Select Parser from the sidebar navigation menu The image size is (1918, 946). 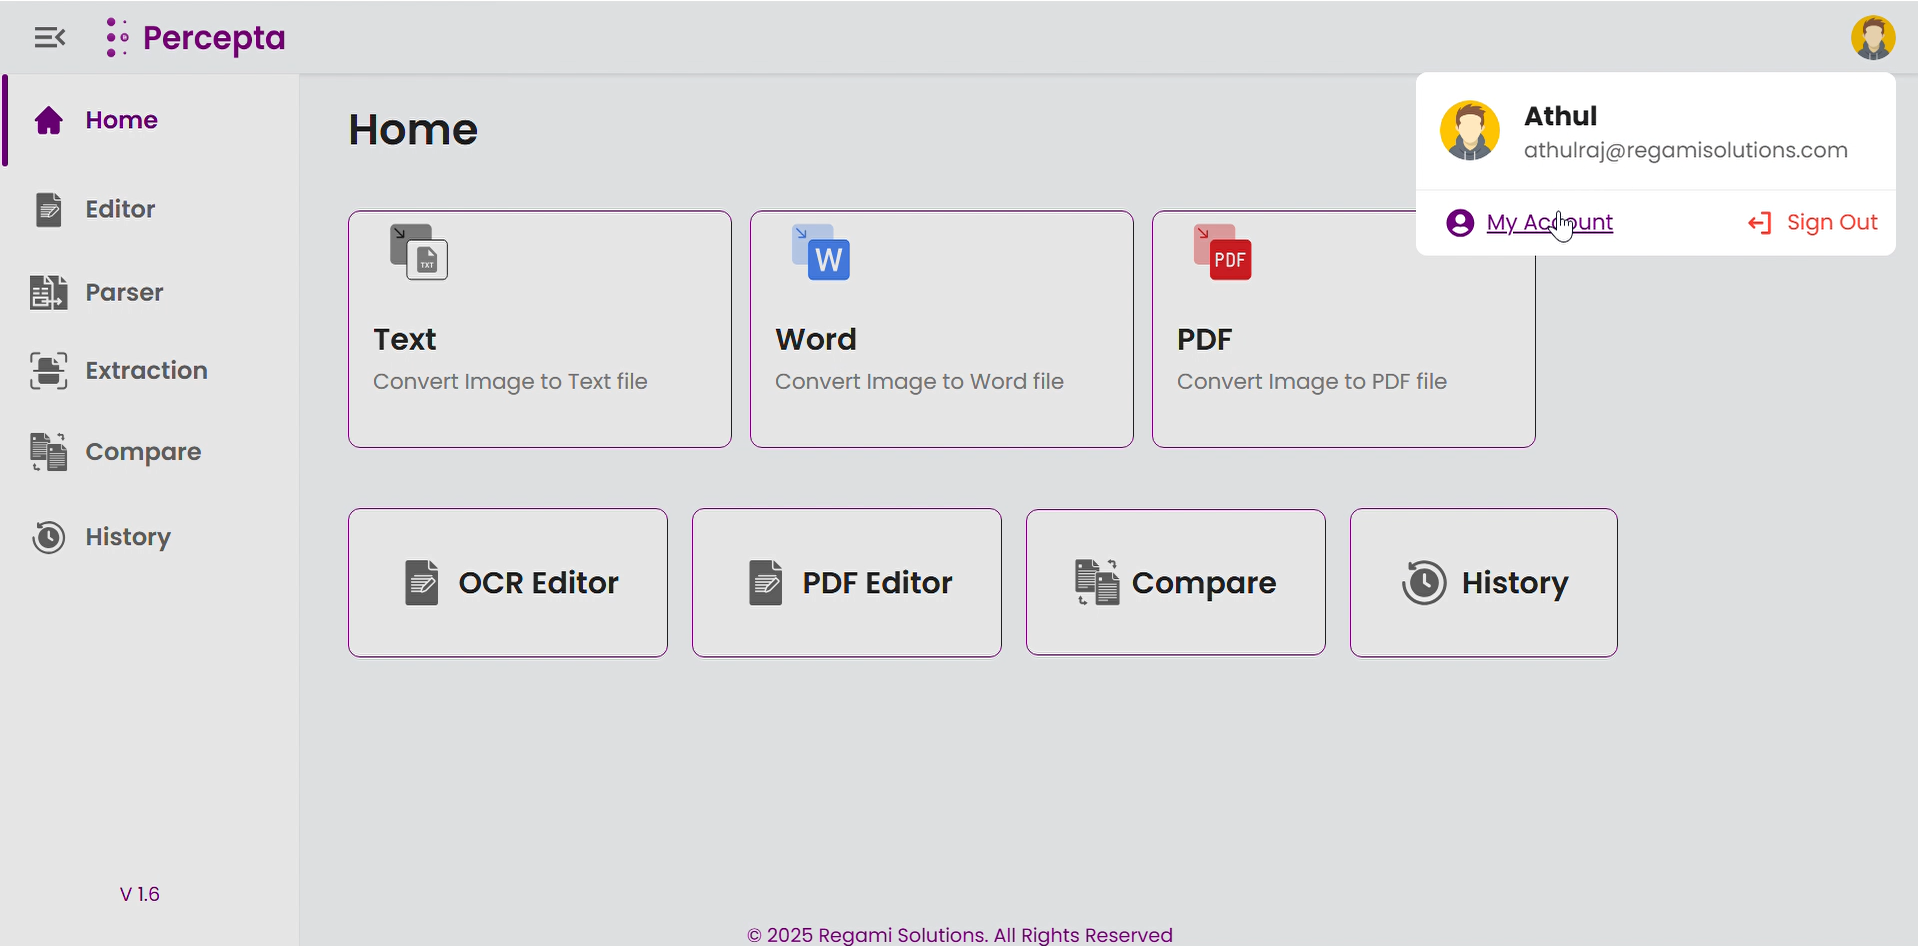coord(124,292)
